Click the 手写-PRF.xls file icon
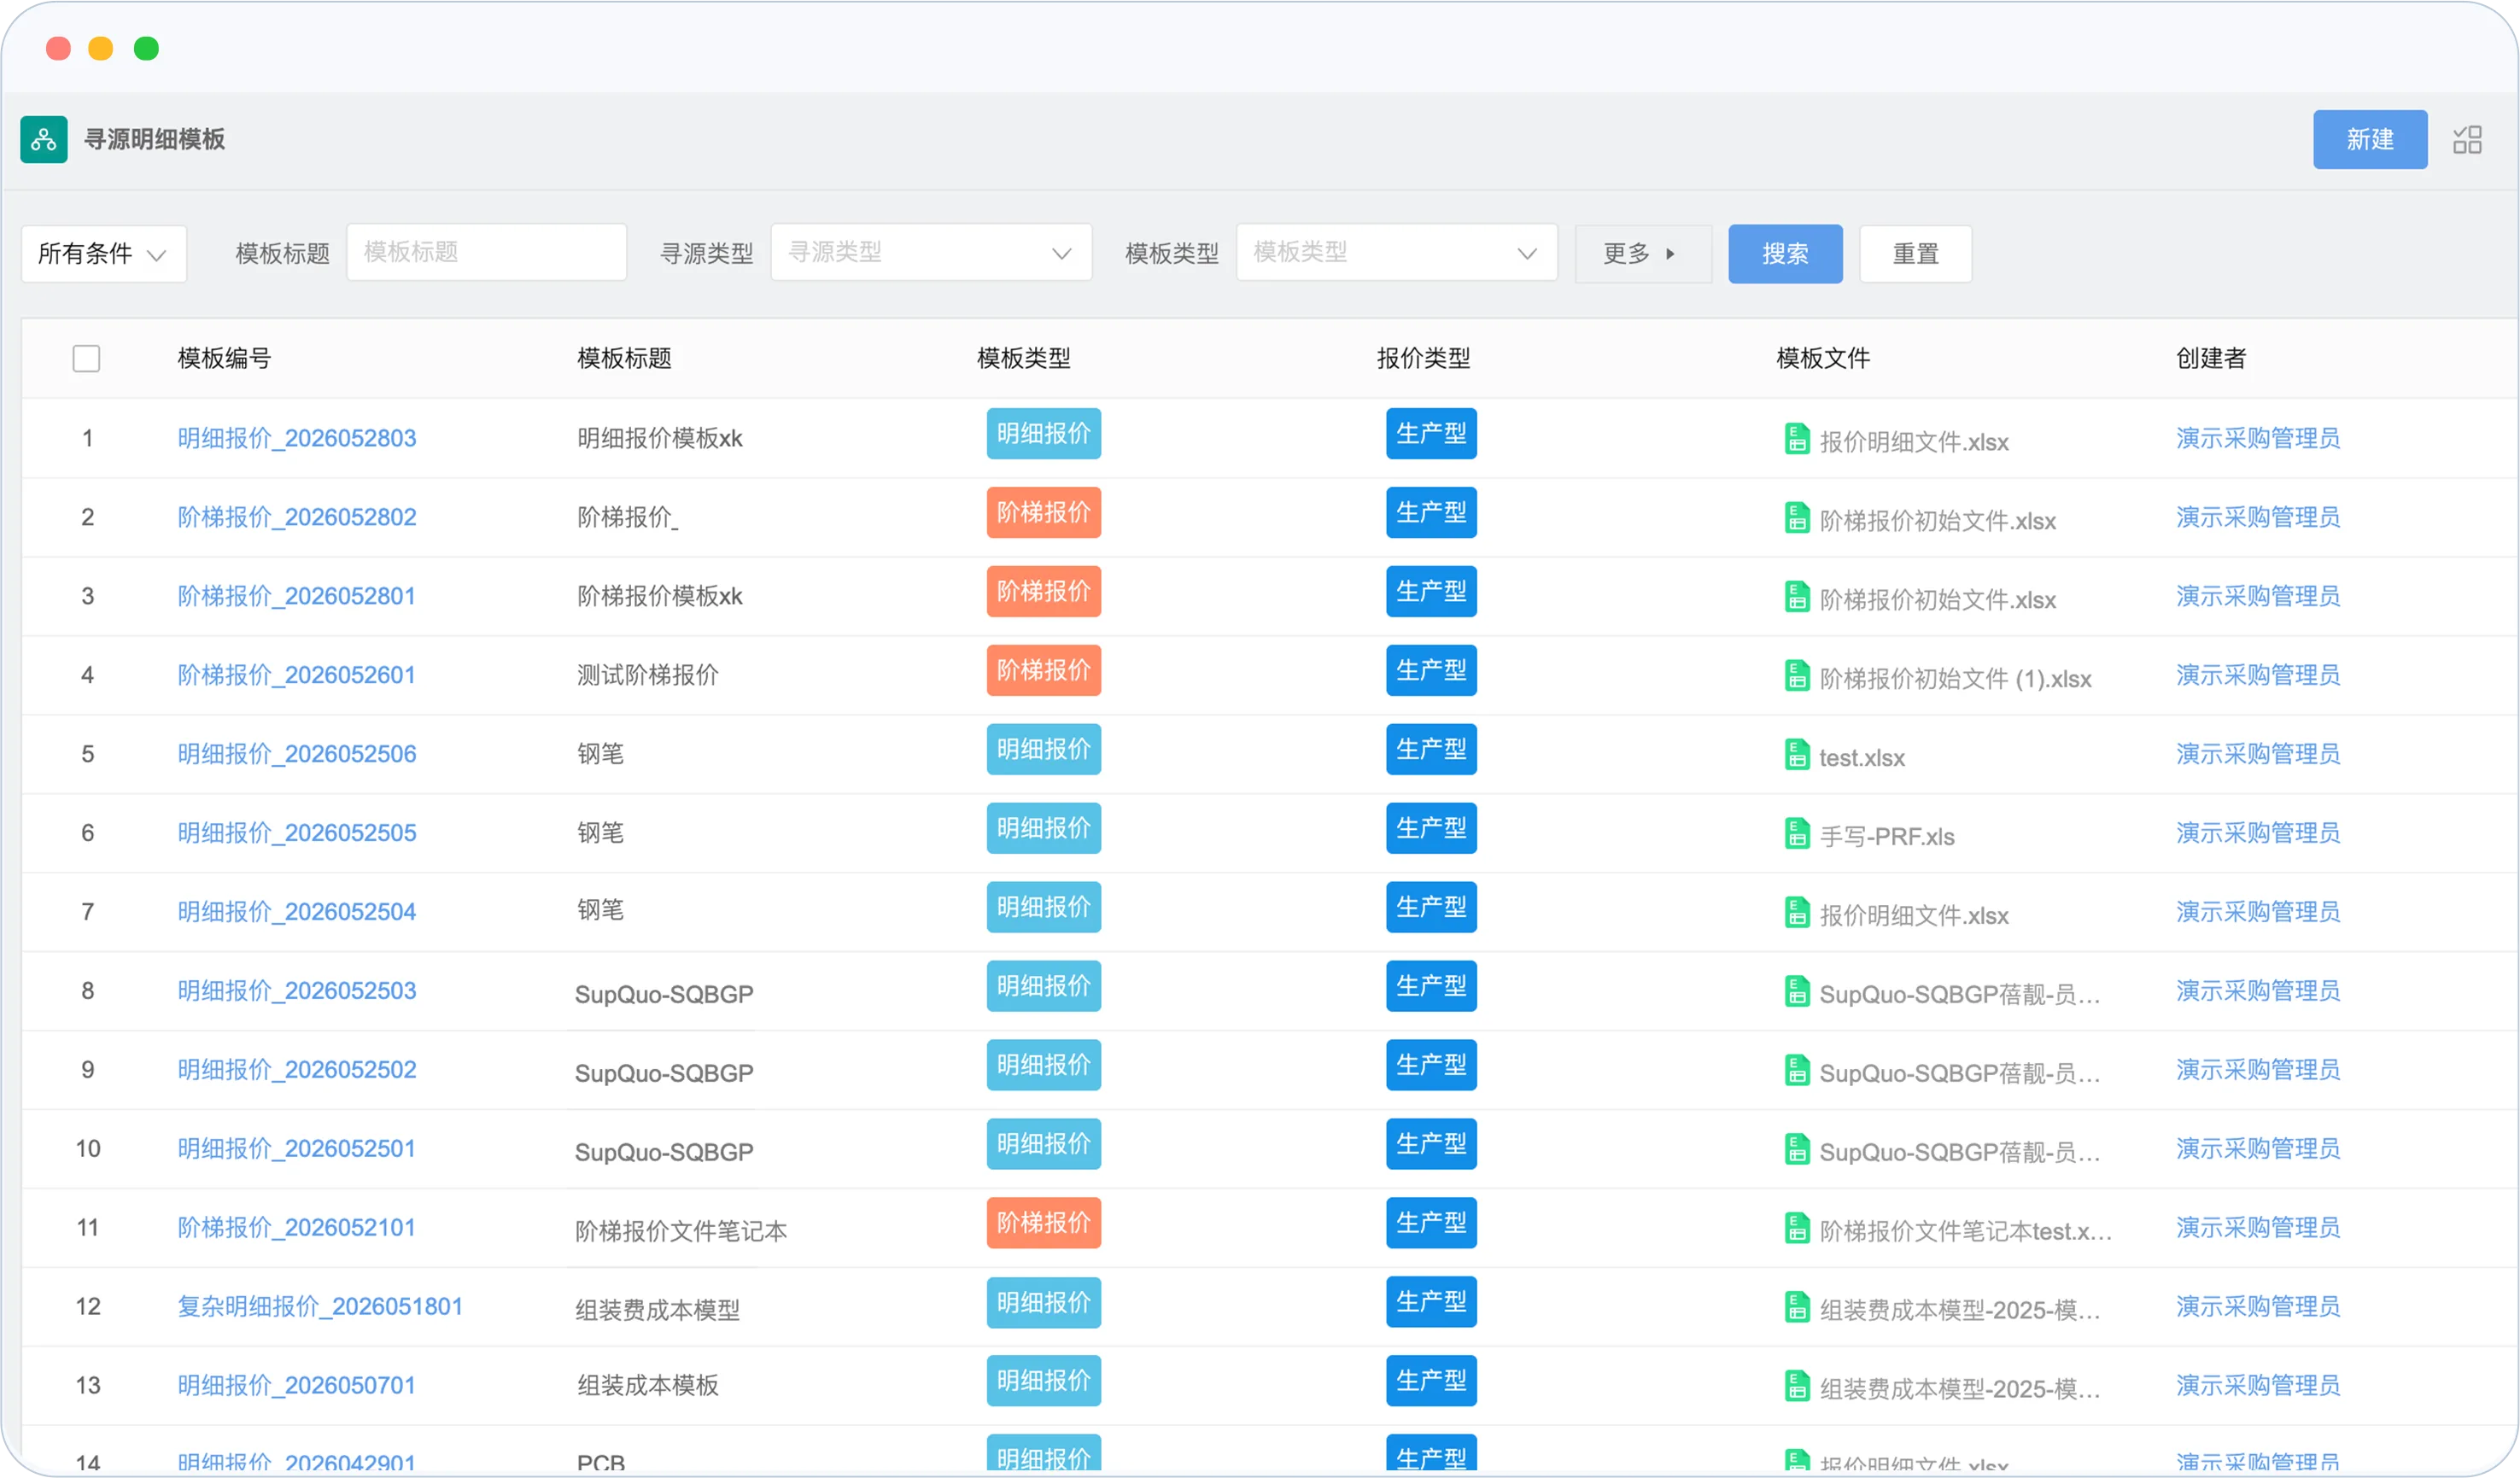Image resolution: width=2520 pixels, height=1478 pixels. [x=1797, y=834]
